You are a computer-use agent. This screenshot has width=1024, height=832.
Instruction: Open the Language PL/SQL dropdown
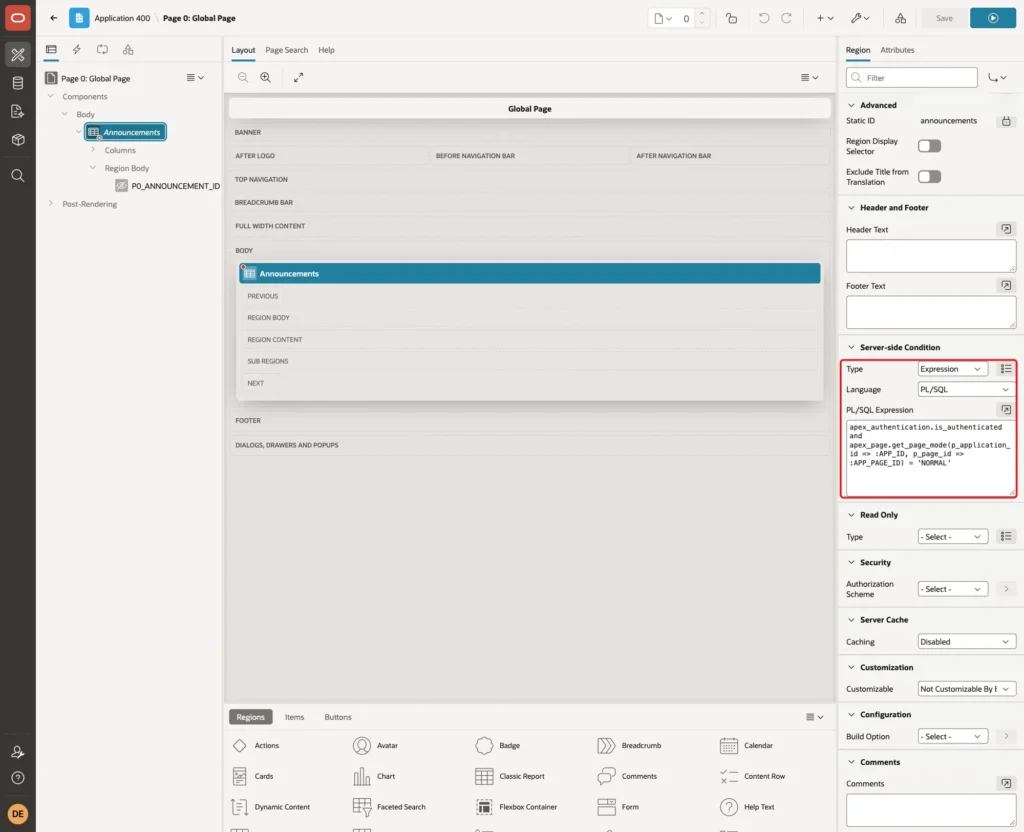coord(967,389)
